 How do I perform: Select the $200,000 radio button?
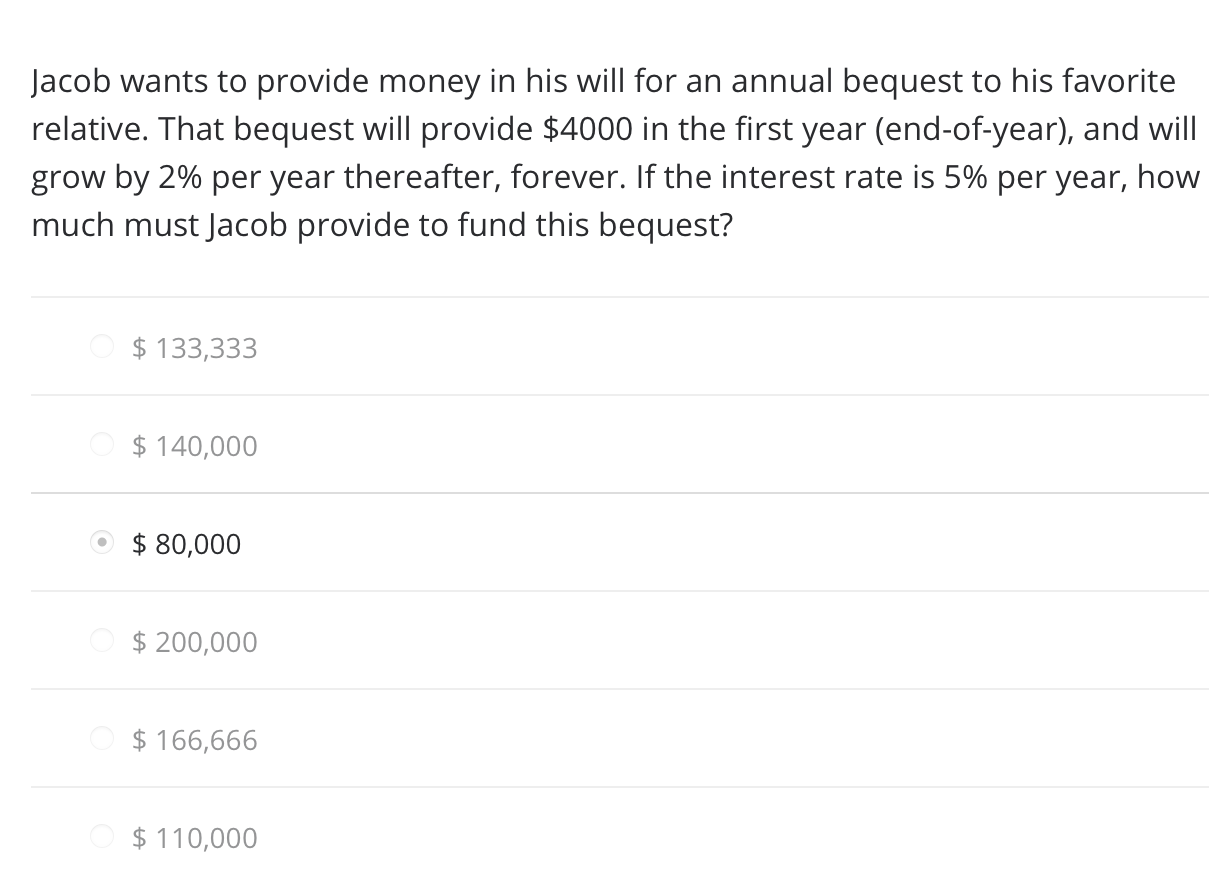(x=102, y=641)
